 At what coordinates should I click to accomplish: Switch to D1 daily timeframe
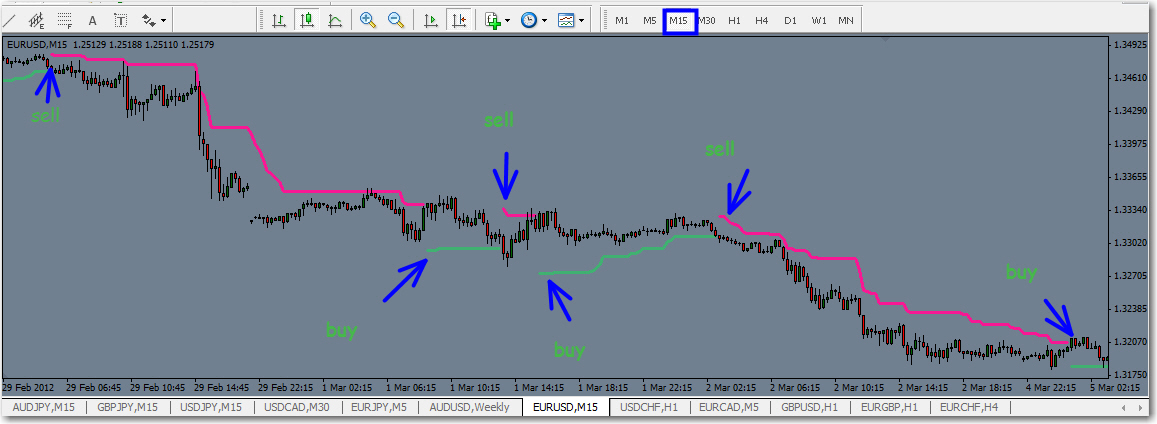click(x=790, y=21)
